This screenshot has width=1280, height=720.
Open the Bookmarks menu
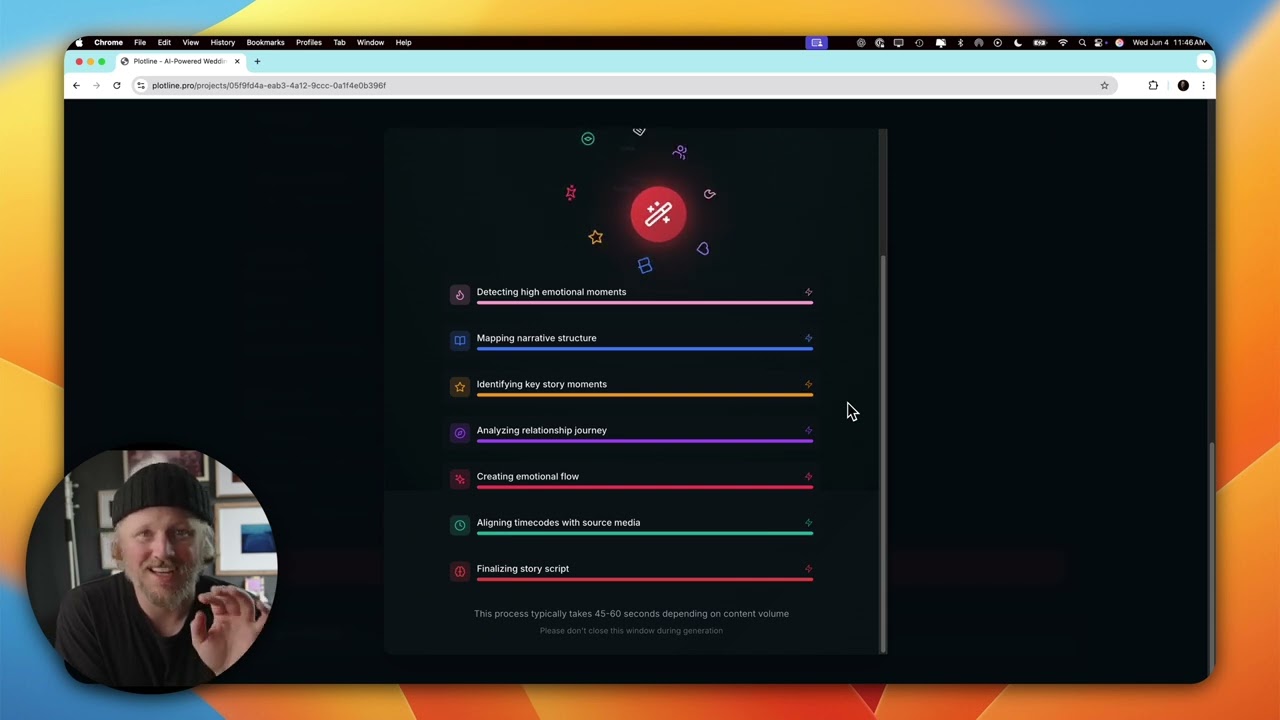pos(265,42)
